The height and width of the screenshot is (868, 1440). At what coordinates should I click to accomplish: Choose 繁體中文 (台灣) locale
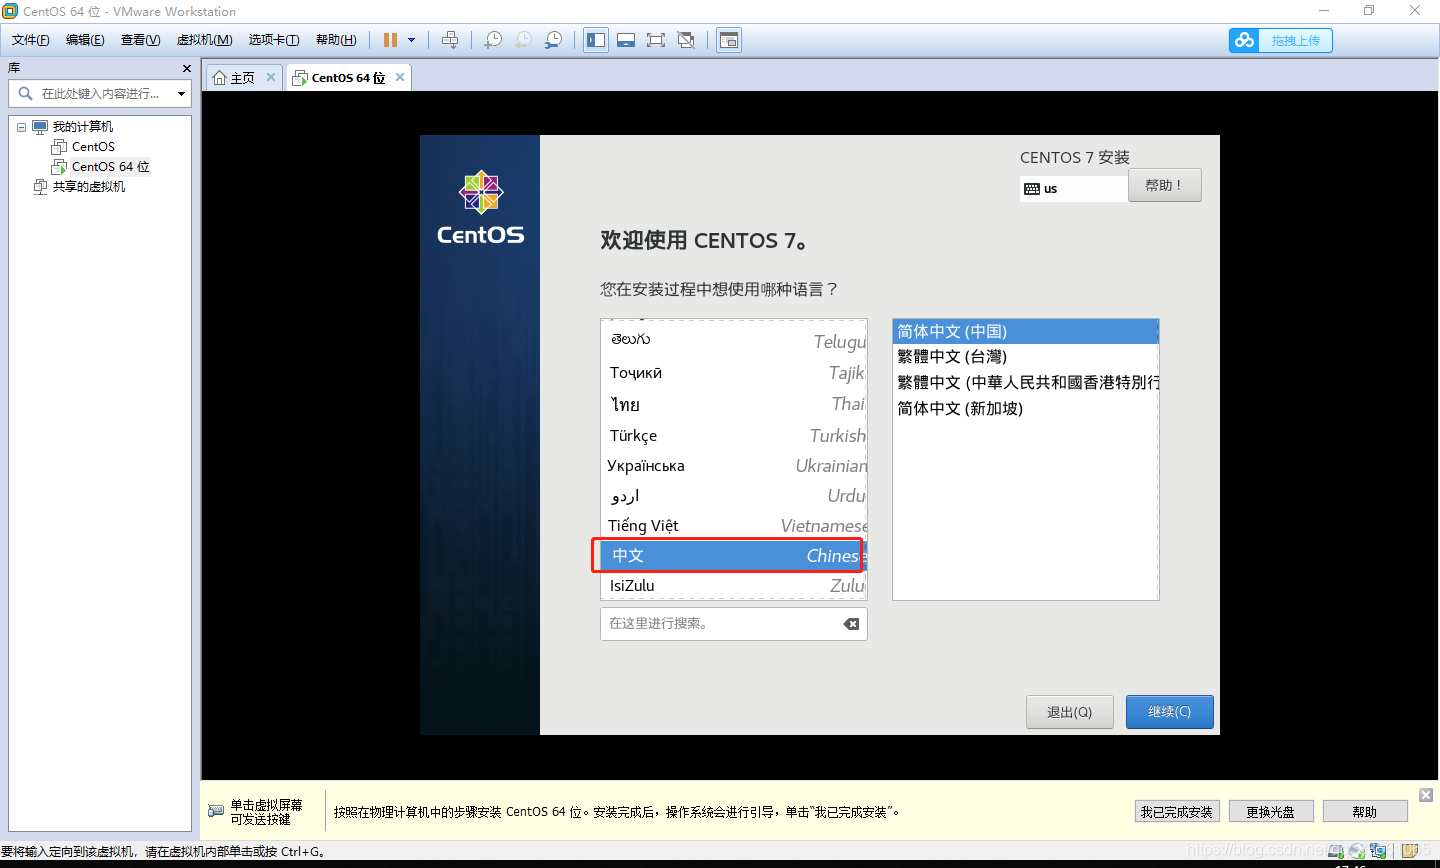1025,356
